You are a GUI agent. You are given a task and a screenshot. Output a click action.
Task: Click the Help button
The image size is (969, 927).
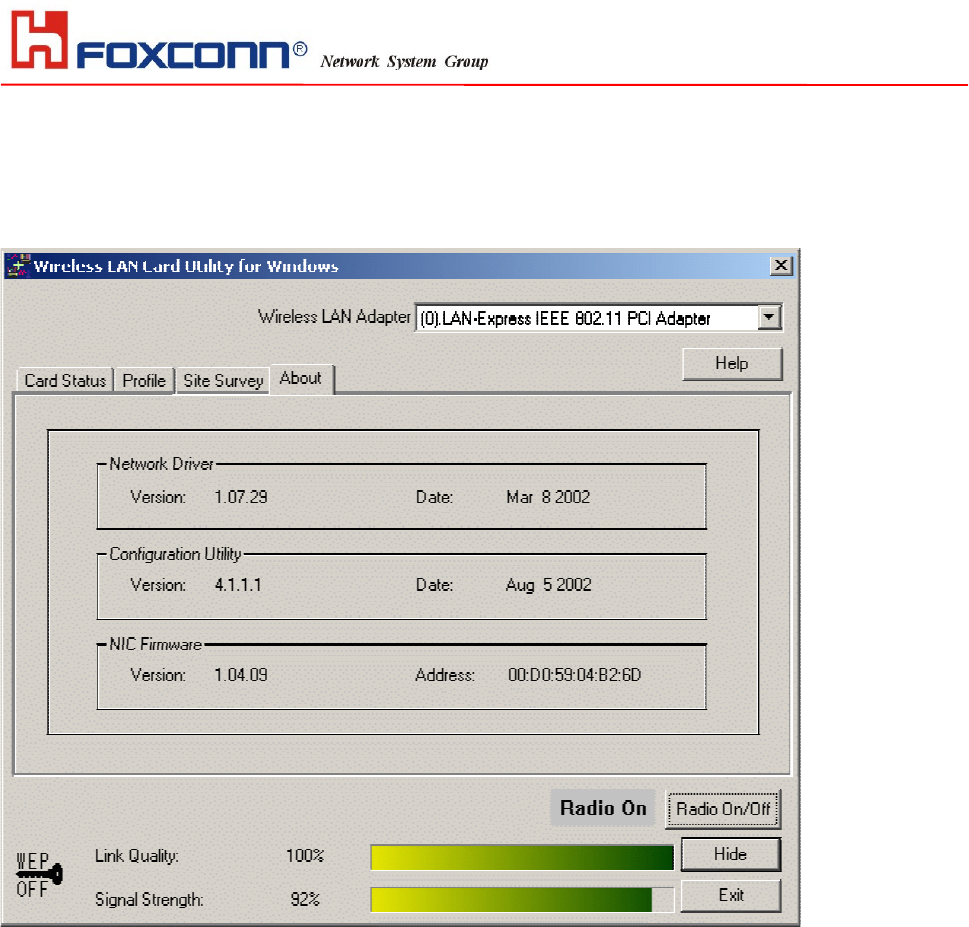732,363
